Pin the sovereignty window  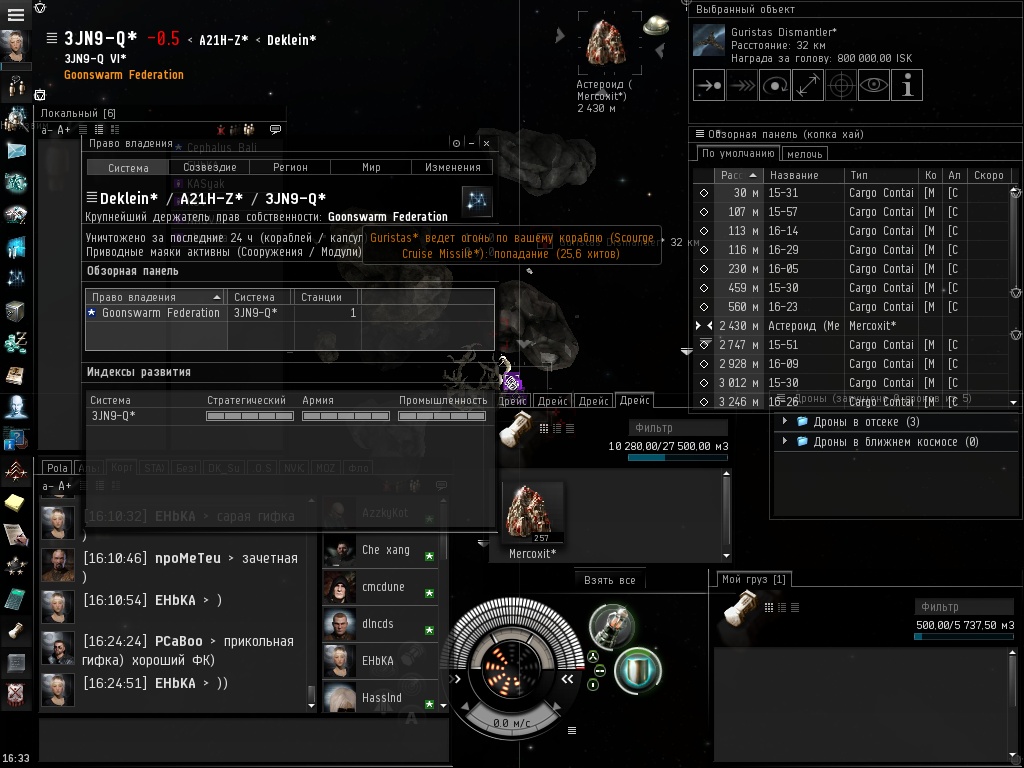point(456,143)
